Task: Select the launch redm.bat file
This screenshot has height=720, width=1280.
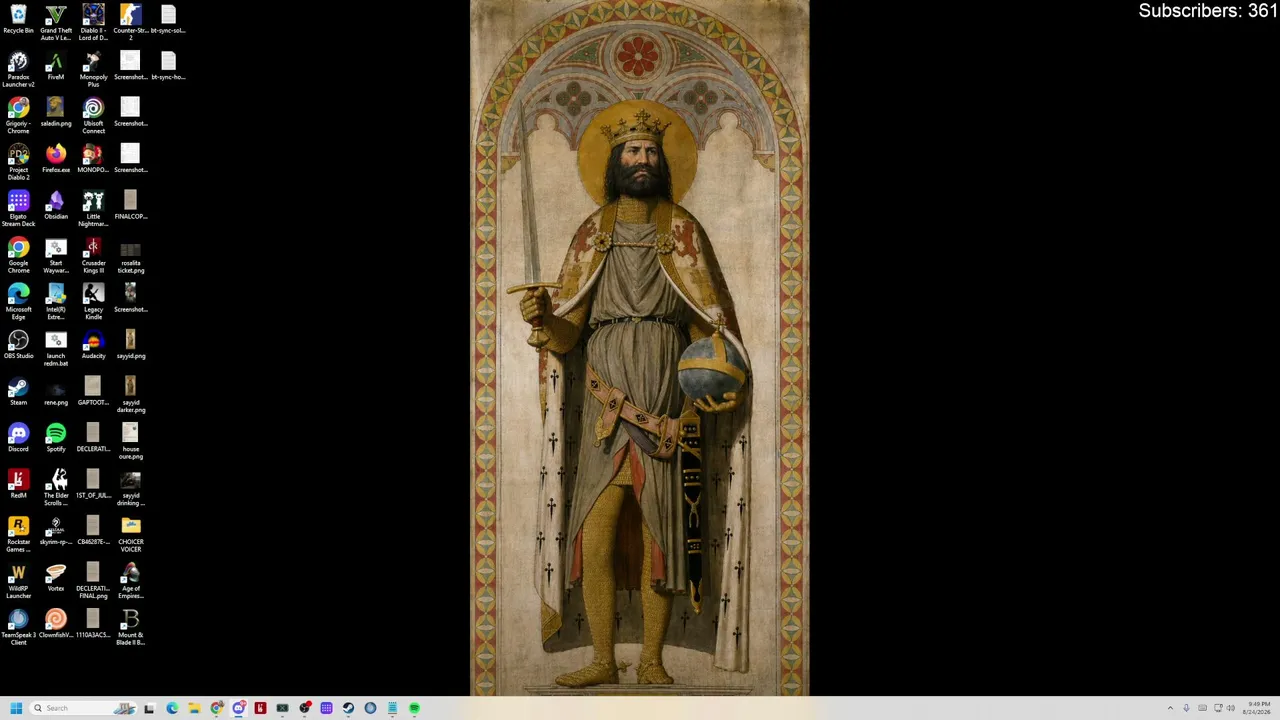Action: point(56,348)
